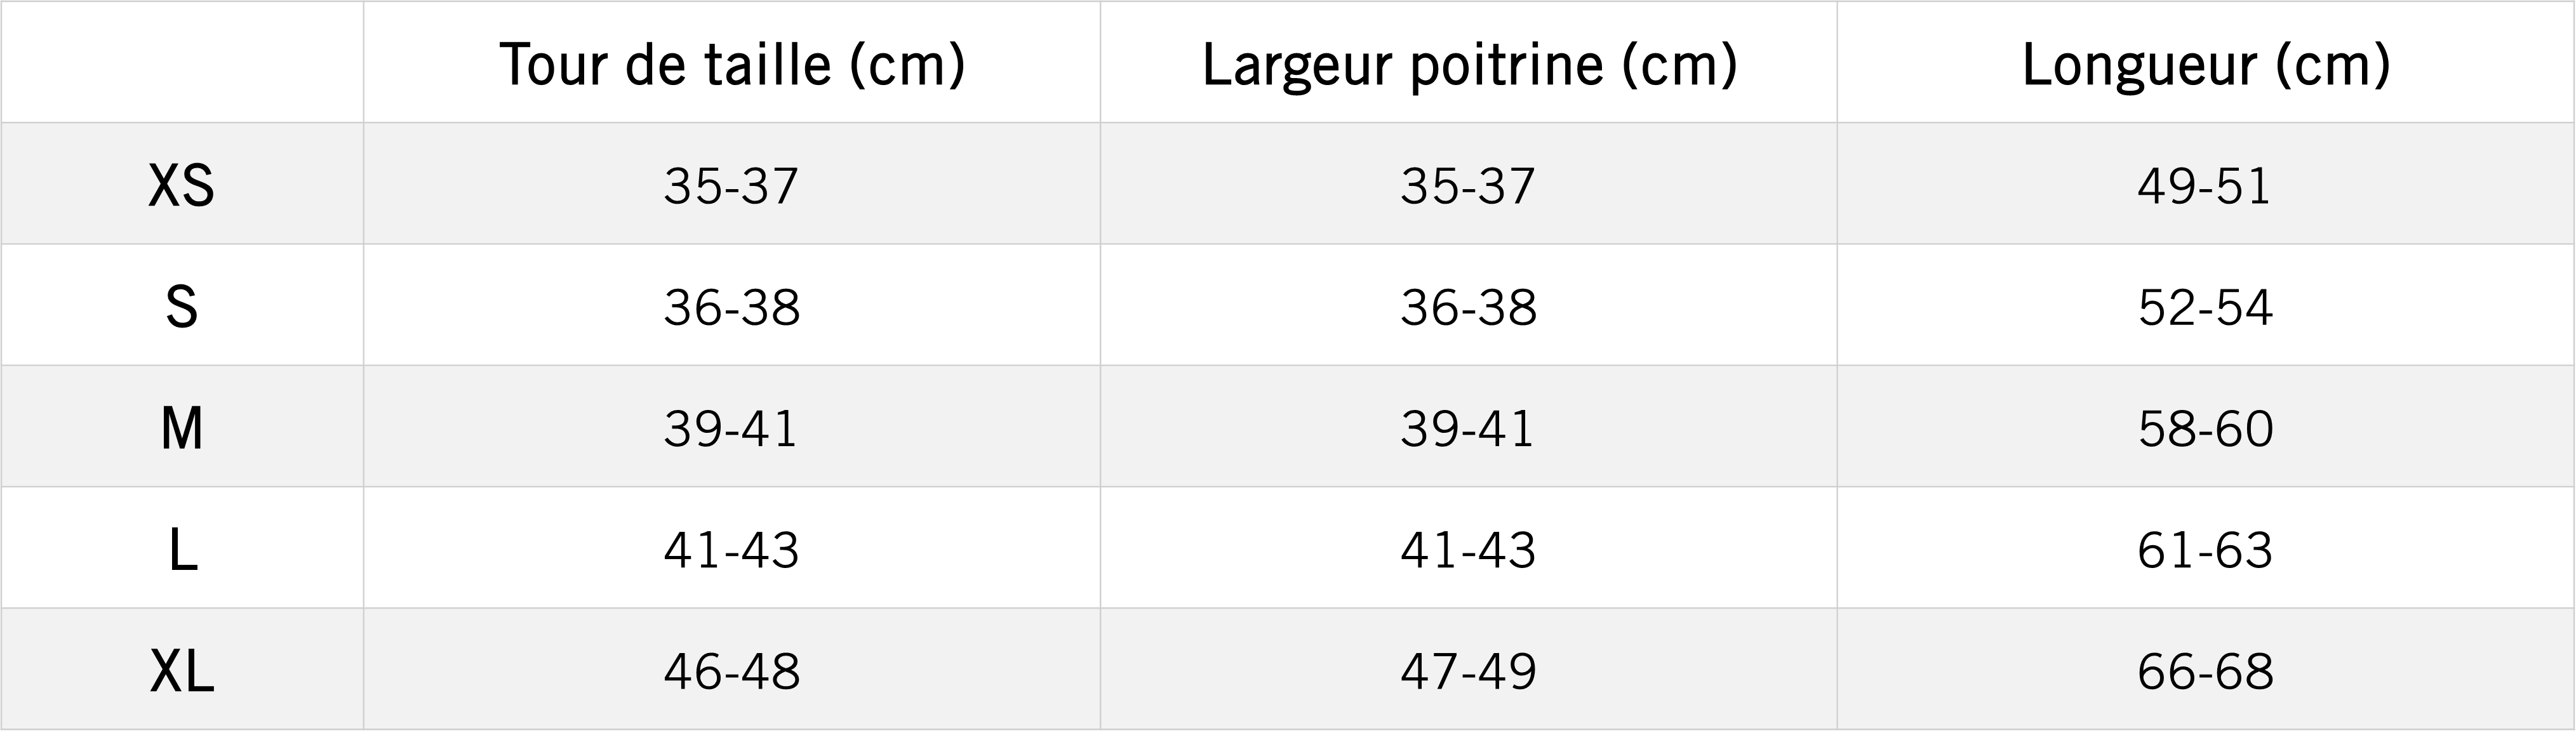2576x740 pixels.
Task: Click the XL tour de taille value 46-48
Action: pyautogui.click(x=731, y=671)
